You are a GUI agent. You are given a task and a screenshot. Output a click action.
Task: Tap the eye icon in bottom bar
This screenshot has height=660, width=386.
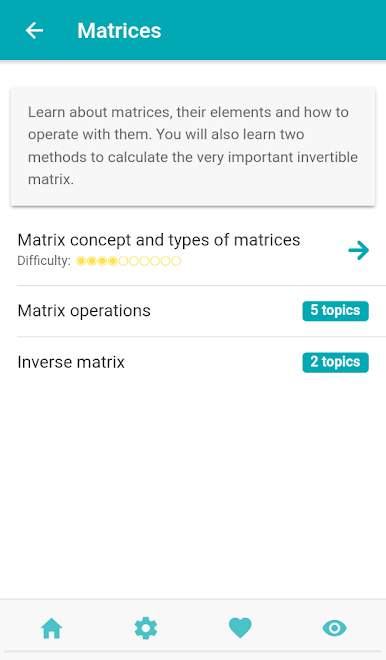334,628
